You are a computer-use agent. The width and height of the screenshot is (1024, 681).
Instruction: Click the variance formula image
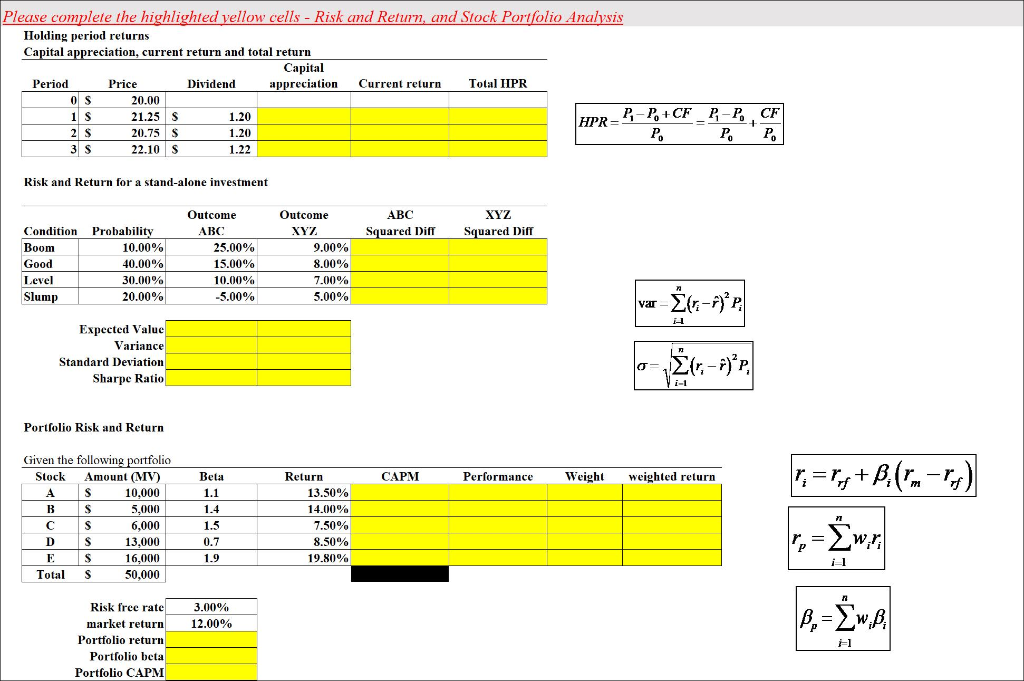(689, 301)
